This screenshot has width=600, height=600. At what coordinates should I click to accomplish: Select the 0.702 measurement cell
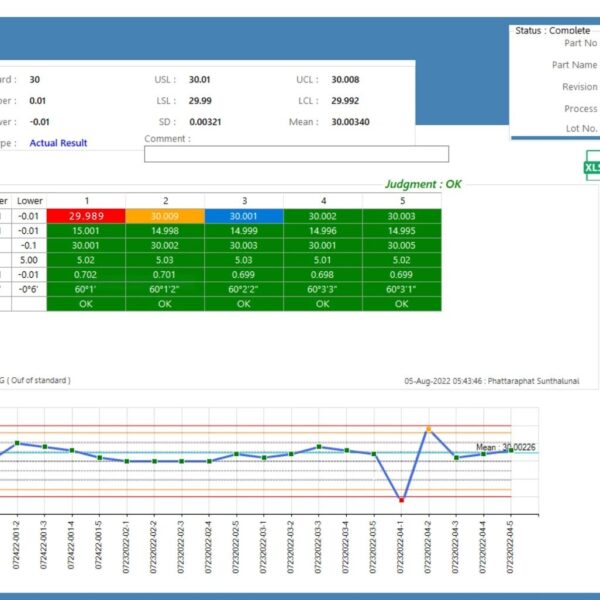(x=86, y=274)
